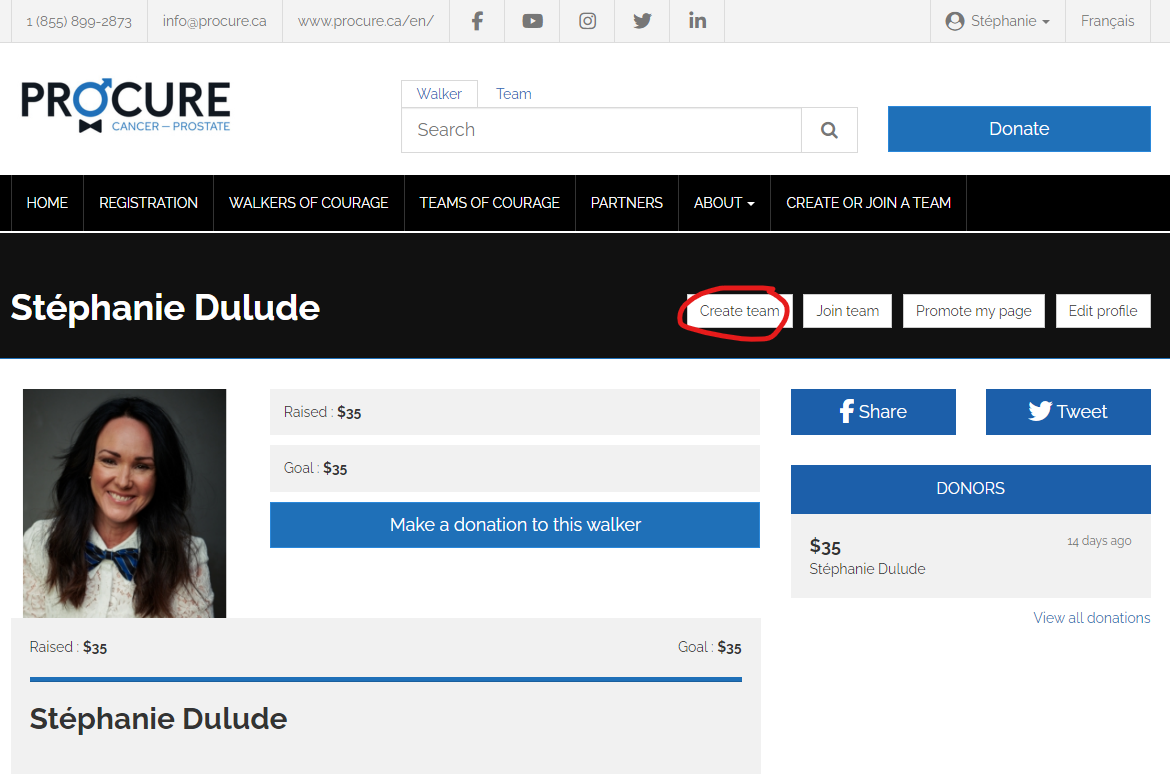This screenshot has height=776, width=1170.
Task: Click the search magnifier icon button
Action: pos(829,130)
